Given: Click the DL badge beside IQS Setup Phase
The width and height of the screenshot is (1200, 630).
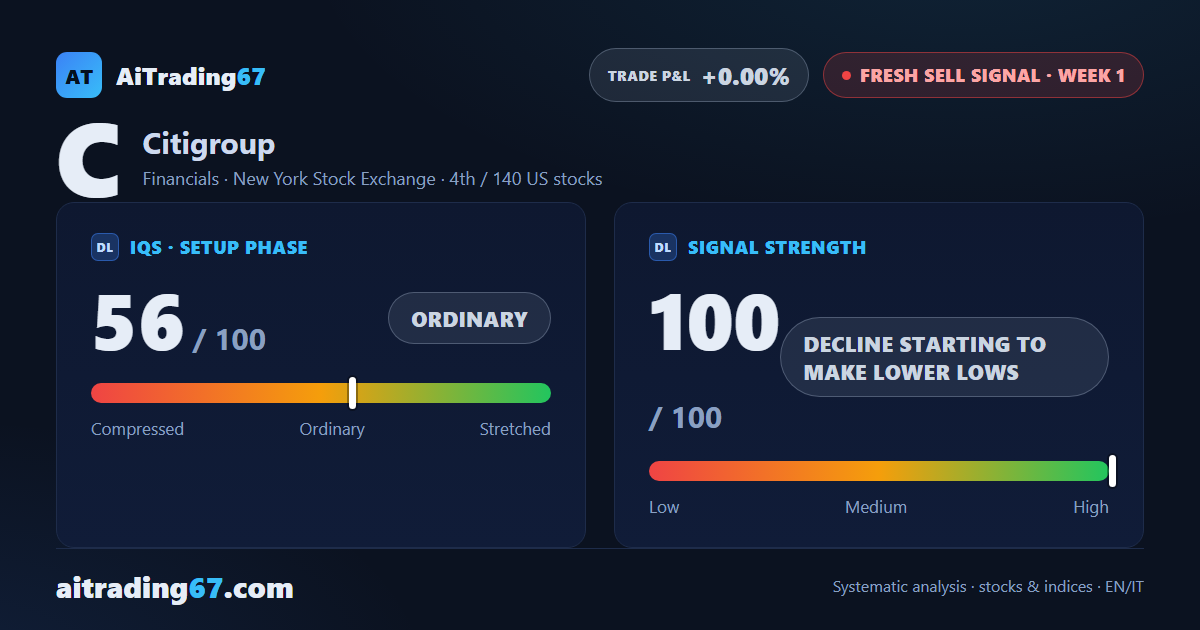Looking at the screenshot, I should [x=105, y=247].
